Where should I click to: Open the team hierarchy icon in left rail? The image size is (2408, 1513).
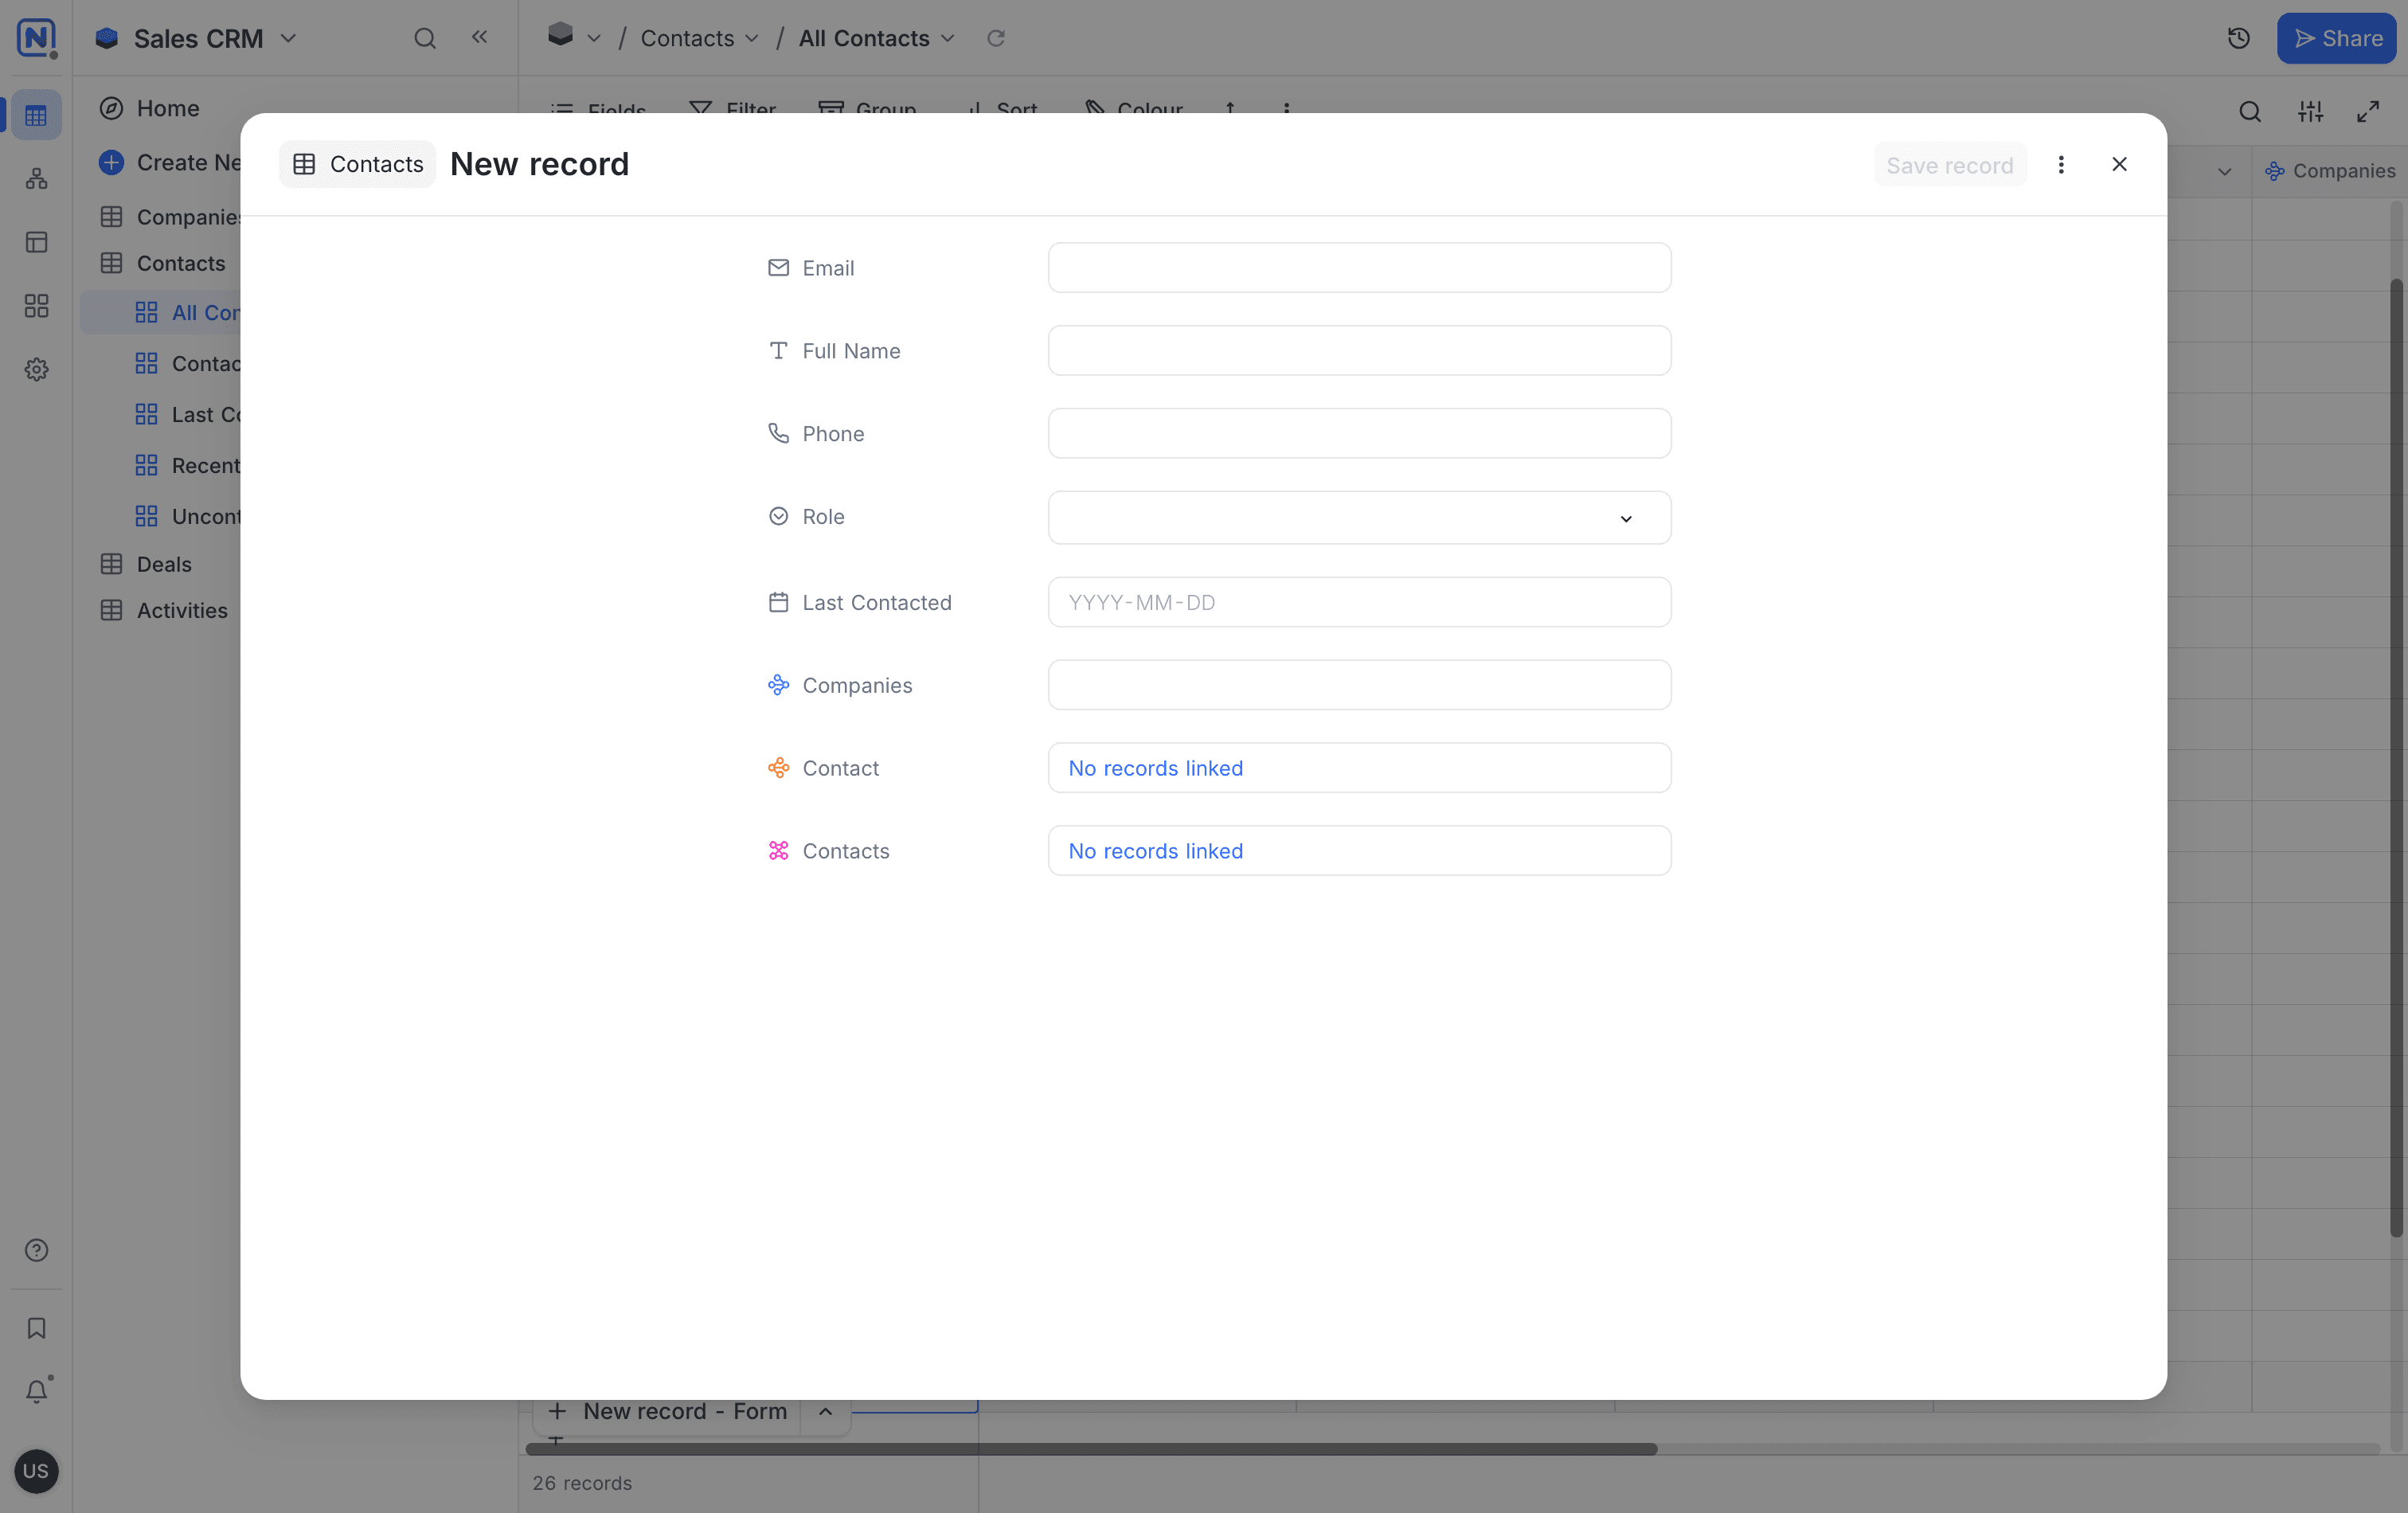click(36, 179)
